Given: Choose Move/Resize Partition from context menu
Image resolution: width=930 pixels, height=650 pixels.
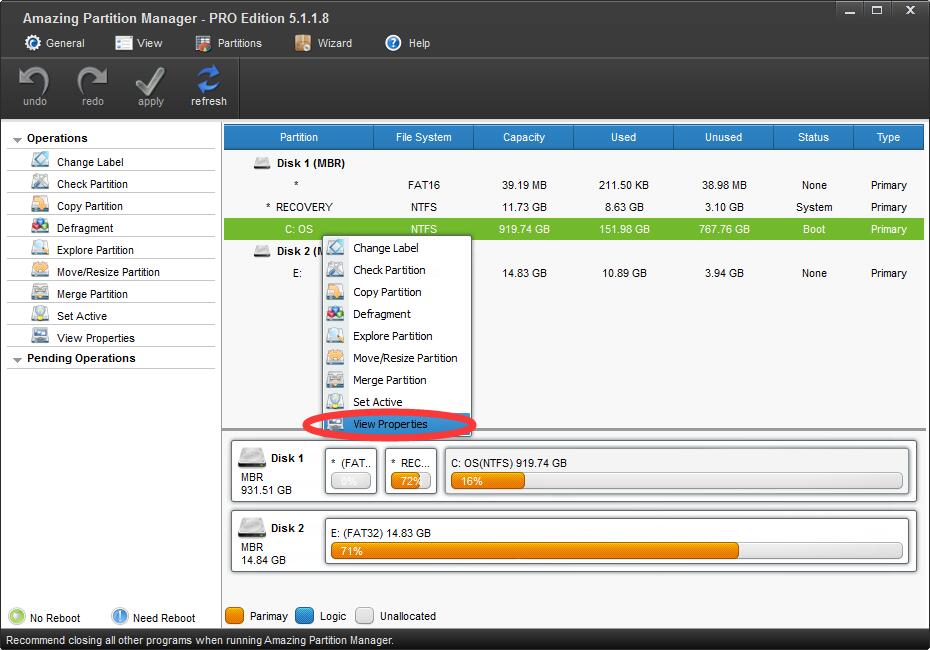Looking at the screenshot, I should (397, 358).
